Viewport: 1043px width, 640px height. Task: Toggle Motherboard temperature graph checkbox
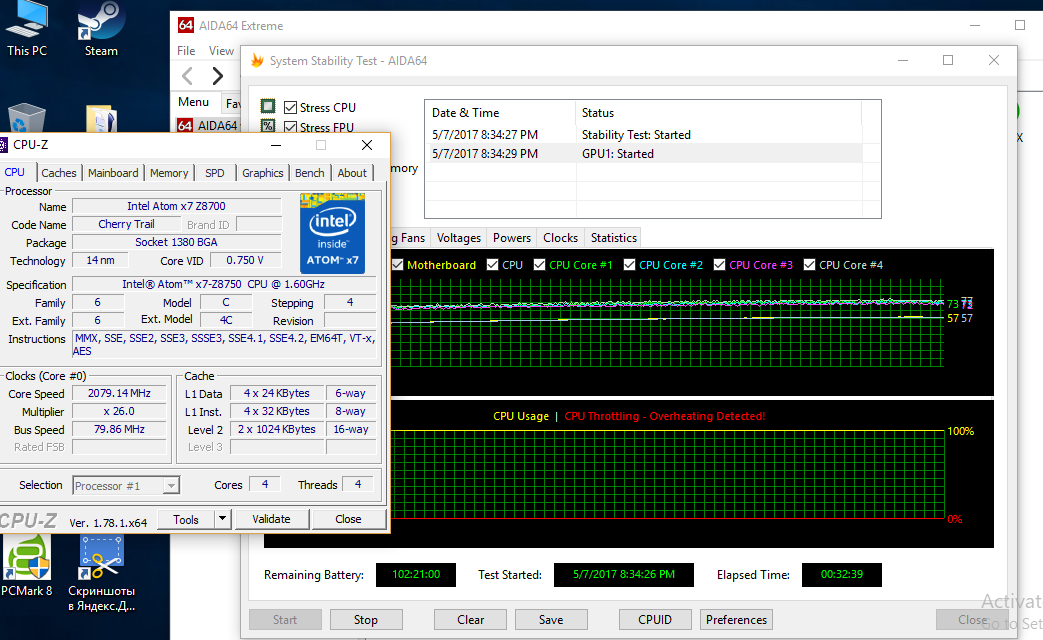point(398,265)
